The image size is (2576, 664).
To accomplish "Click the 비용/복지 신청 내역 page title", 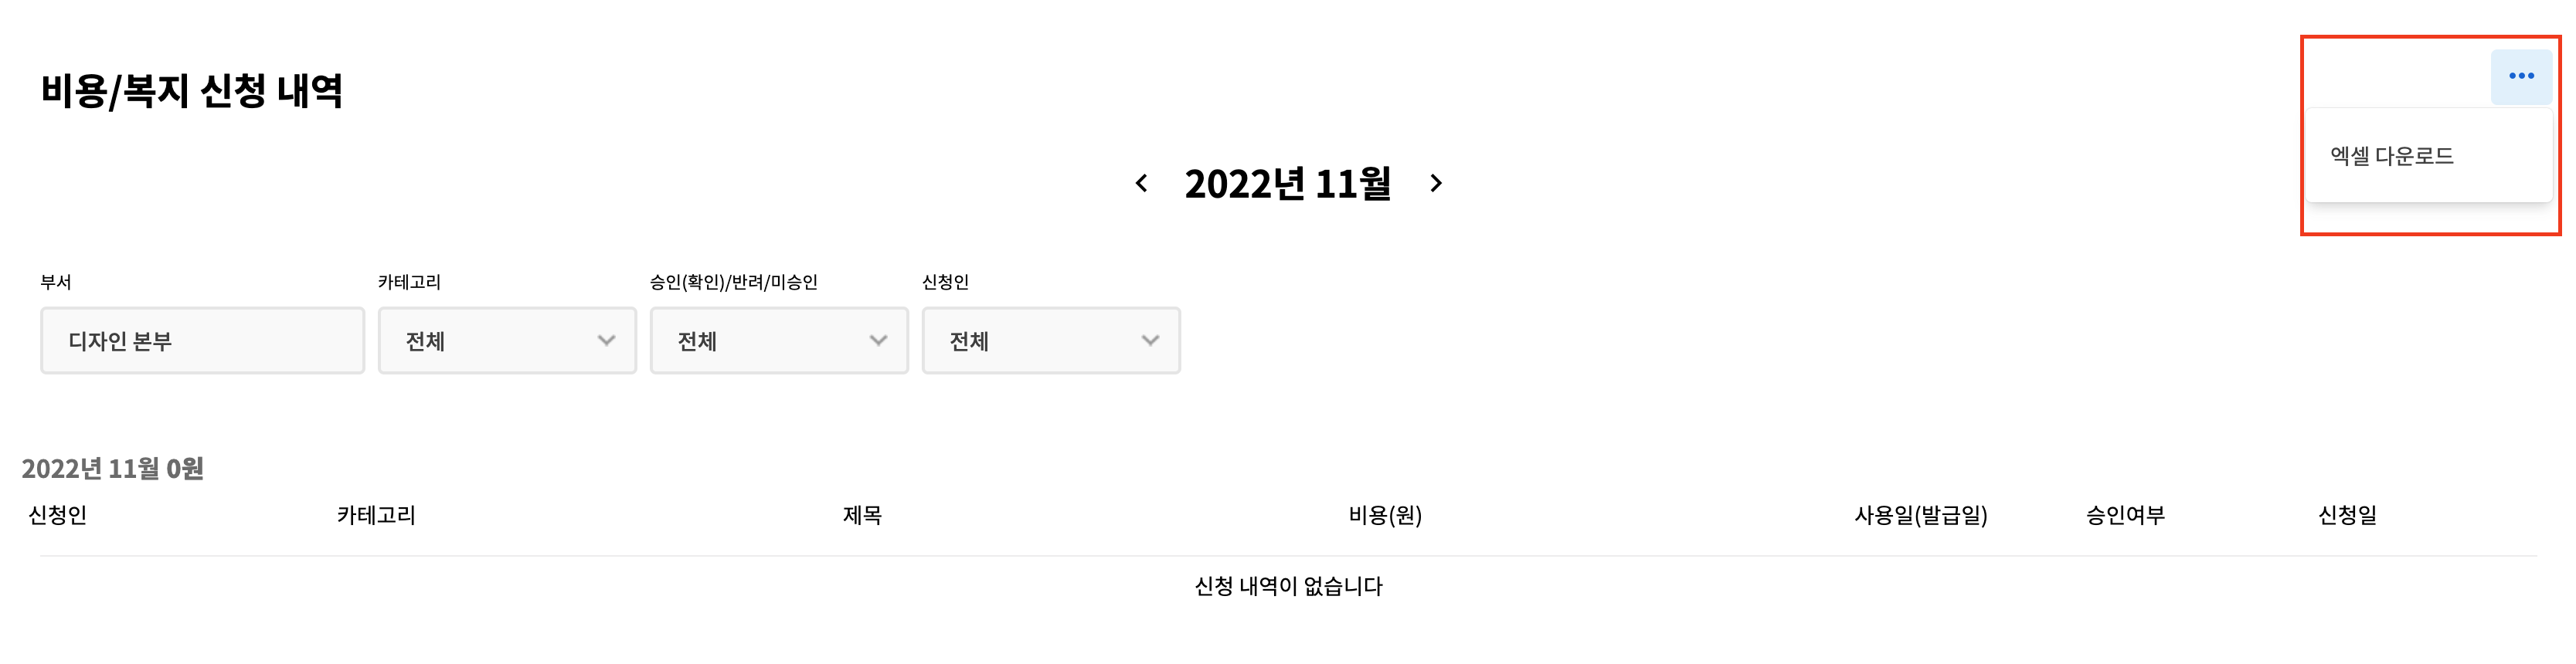I will click(192, 91).
